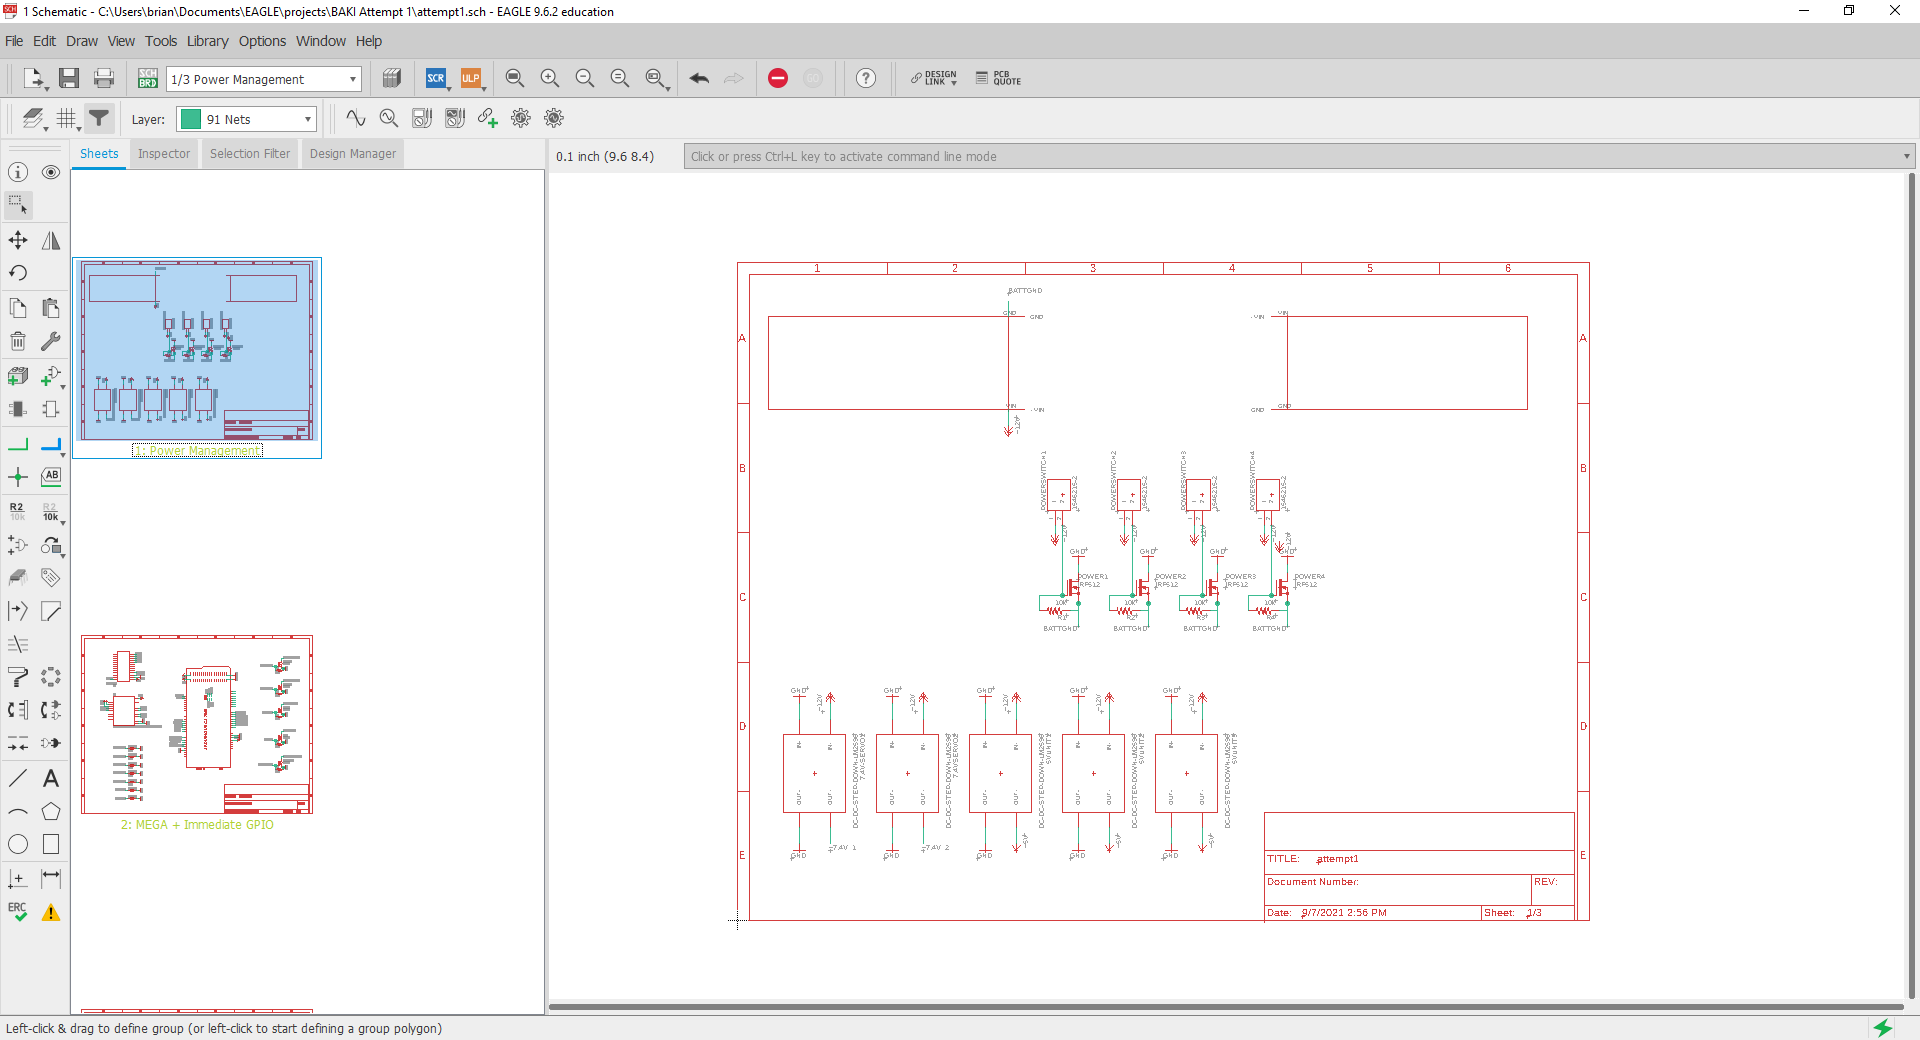Select the Circle drawing tool
This screenshot has width=1920, height=1040.
pos(18,845)
